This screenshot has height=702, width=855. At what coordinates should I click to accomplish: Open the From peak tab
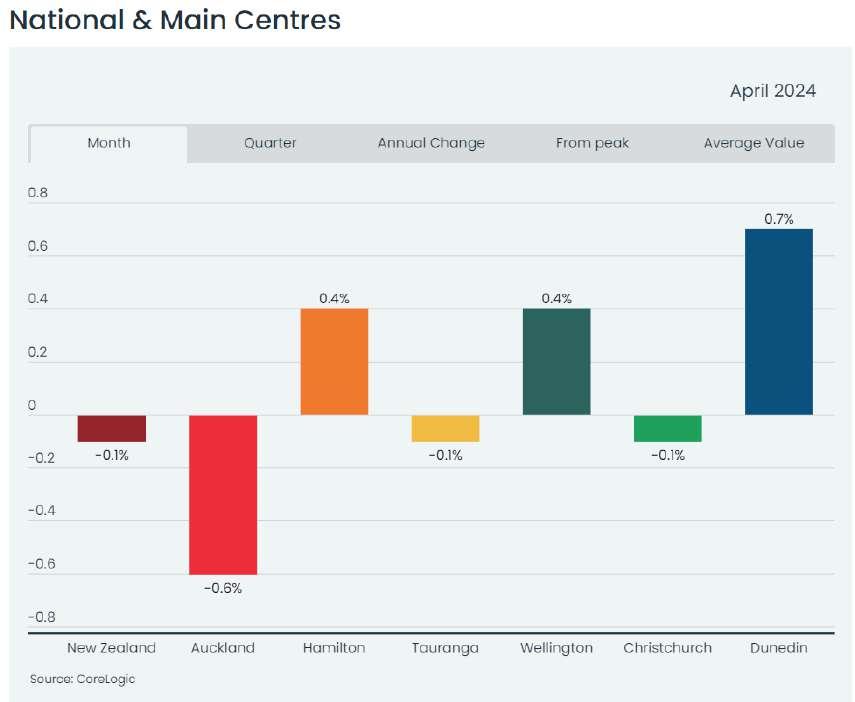pyautogui.click(x=592, y=143)
